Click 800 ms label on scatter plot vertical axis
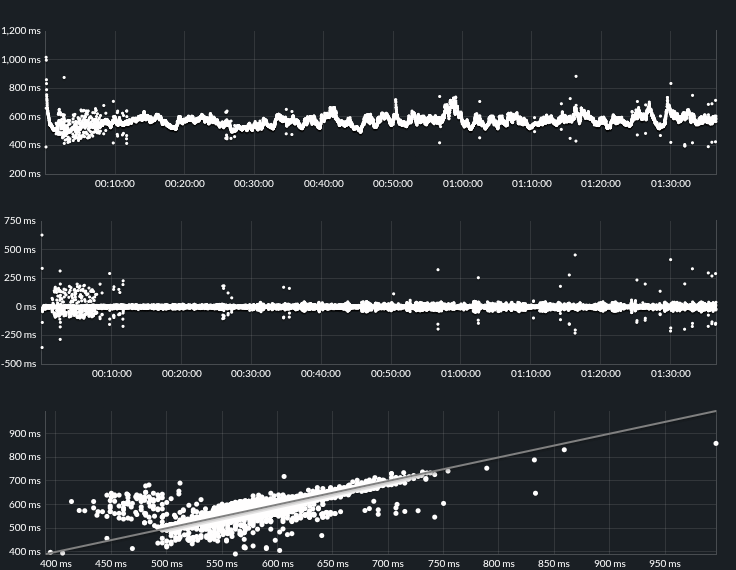 tap(25, 457)
